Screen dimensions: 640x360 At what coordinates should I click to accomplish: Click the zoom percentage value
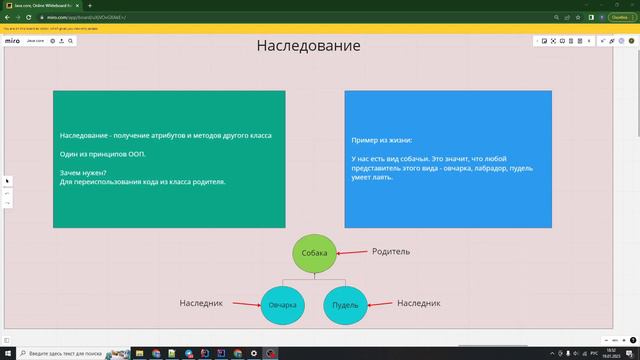pyautogui.click(x=615, y=340)
